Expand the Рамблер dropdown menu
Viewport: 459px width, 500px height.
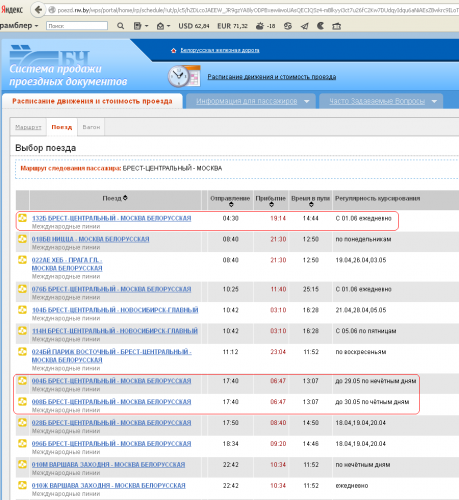pyautogui.click(x=19, y=25)
